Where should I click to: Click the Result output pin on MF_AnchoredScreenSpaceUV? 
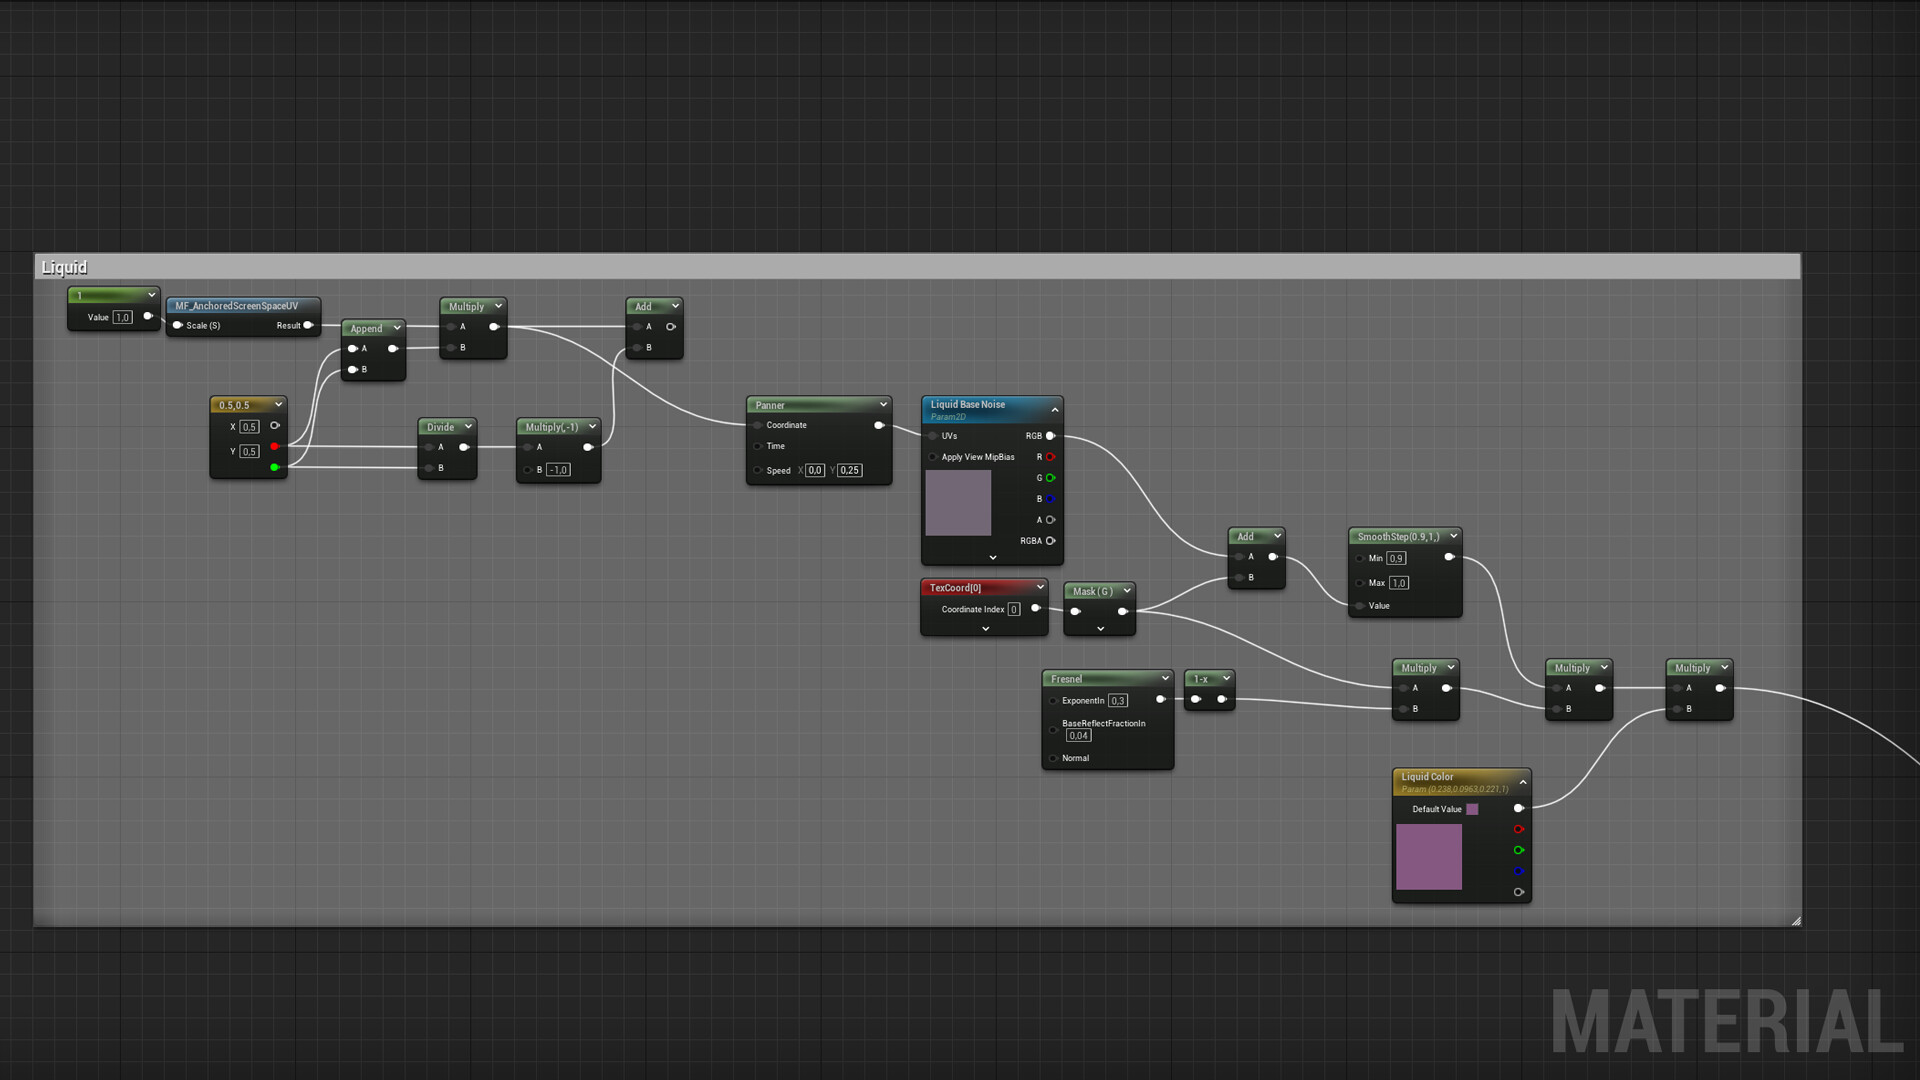point(308,325)
